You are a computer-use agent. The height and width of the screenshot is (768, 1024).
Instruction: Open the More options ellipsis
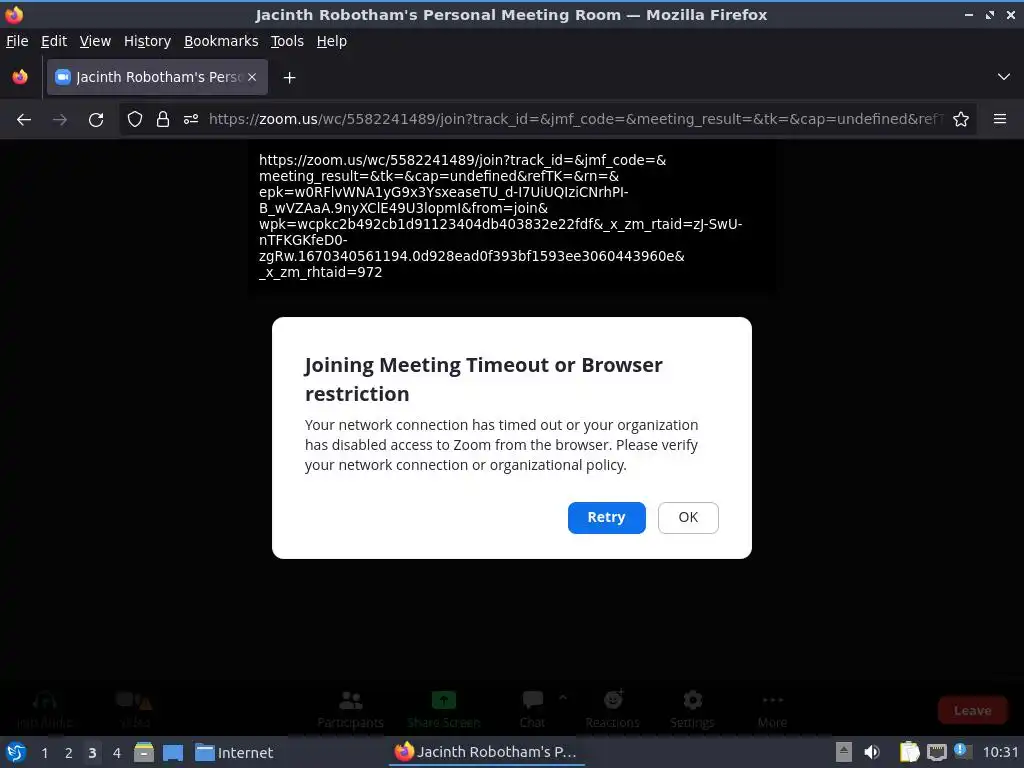(773, 710)
